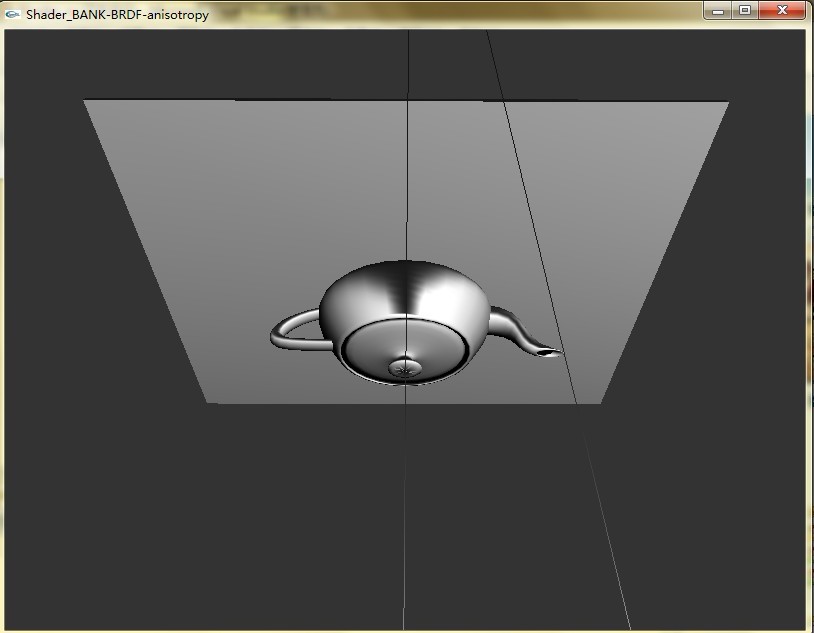Click the teapot spout

524,332
